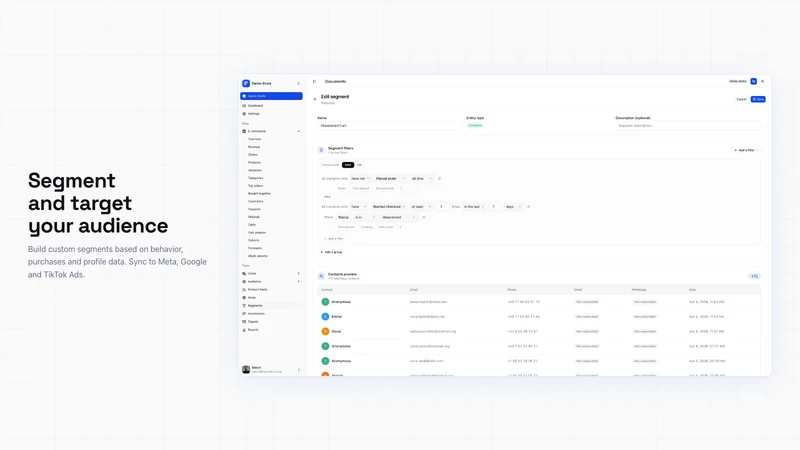Open the 'in the last' dropdown
Screen dimensions: 800x450
pyautogui.click(x=474, y=207)
